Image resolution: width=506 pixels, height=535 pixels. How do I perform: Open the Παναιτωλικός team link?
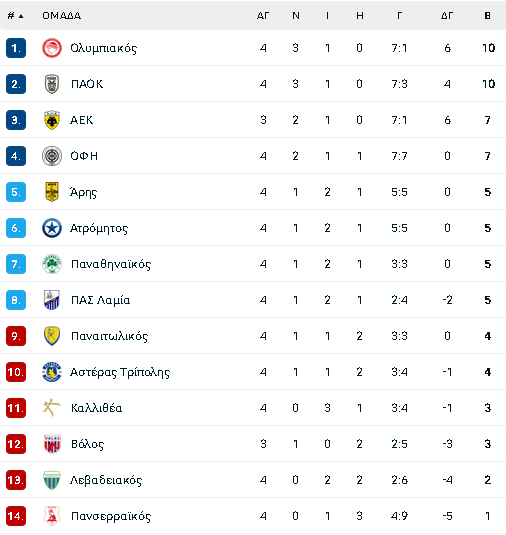110,336
